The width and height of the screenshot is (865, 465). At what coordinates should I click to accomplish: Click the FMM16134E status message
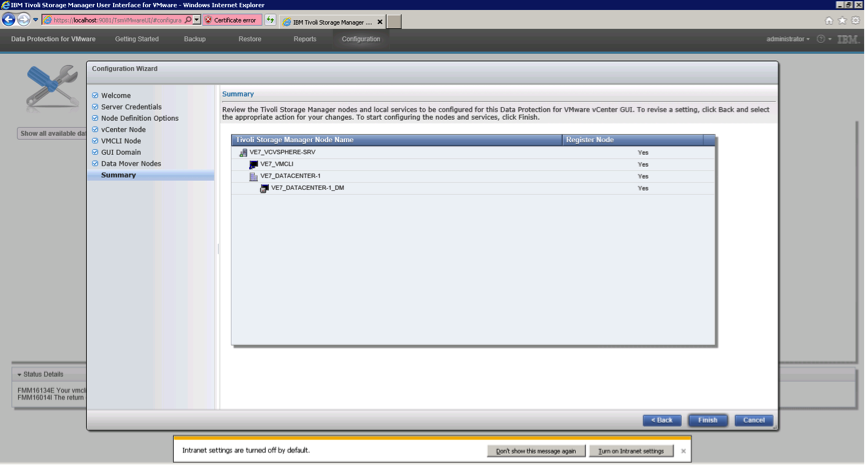pyautogui.click(x=52, y=391)
